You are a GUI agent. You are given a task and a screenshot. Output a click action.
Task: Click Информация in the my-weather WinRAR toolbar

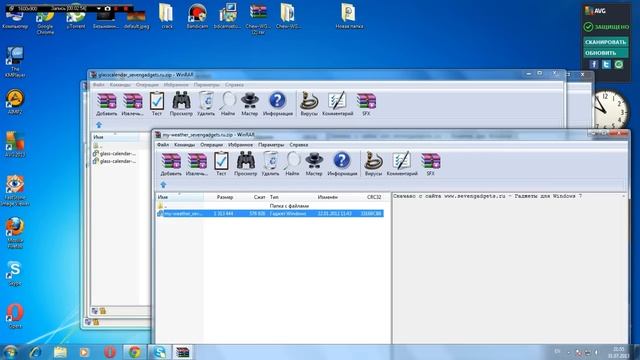point(342,164)
